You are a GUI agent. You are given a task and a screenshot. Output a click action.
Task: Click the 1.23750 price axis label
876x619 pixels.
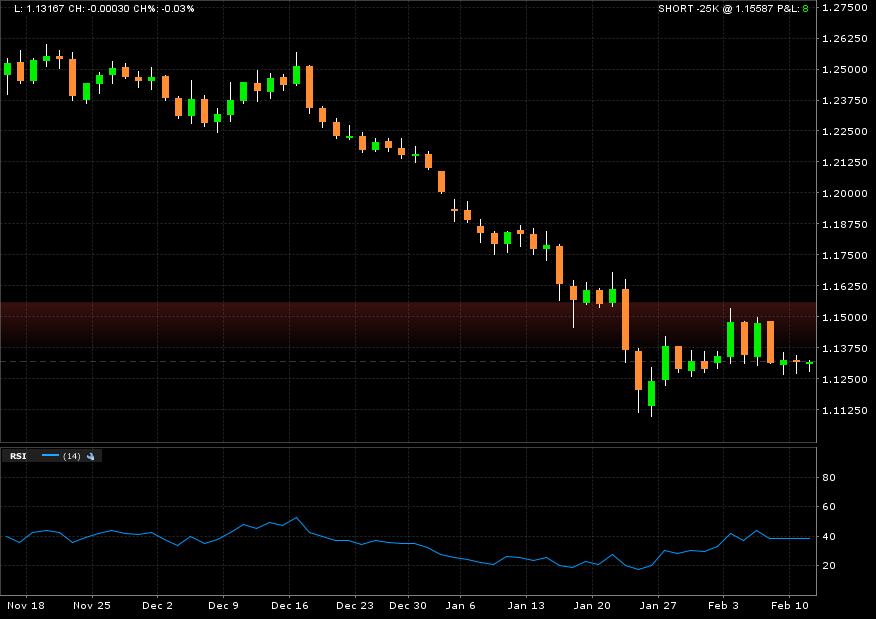[x=845, y=101]
